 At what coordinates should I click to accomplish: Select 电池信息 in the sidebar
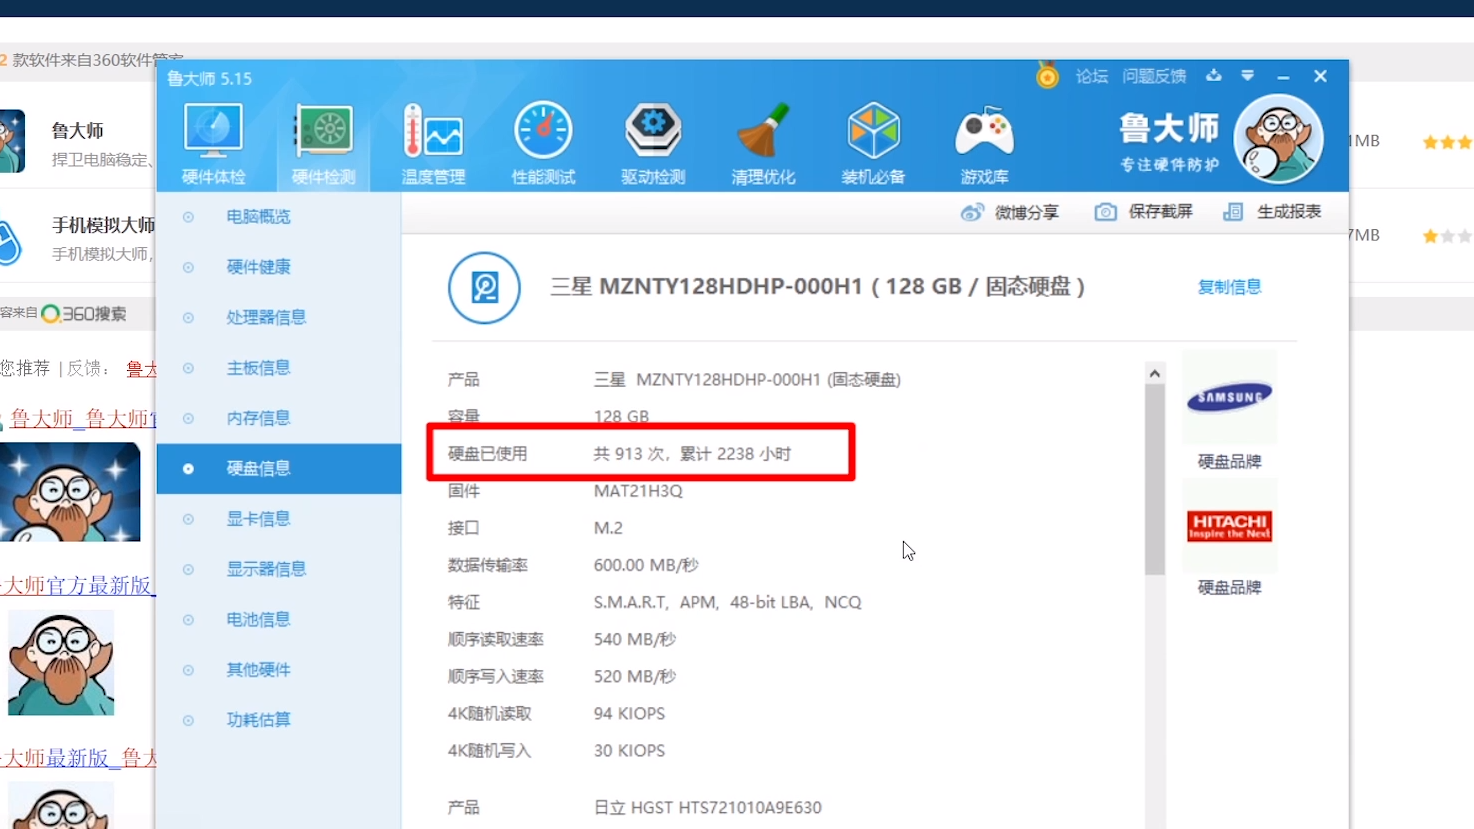click(x=279, y=619)
